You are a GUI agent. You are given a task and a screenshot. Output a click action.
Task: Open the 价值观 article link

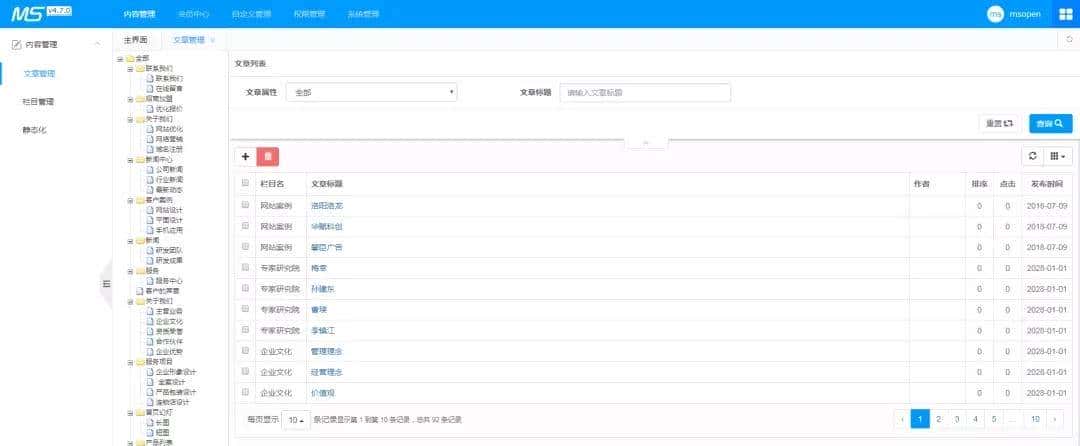pyautogui.click(x=322, y=392)
